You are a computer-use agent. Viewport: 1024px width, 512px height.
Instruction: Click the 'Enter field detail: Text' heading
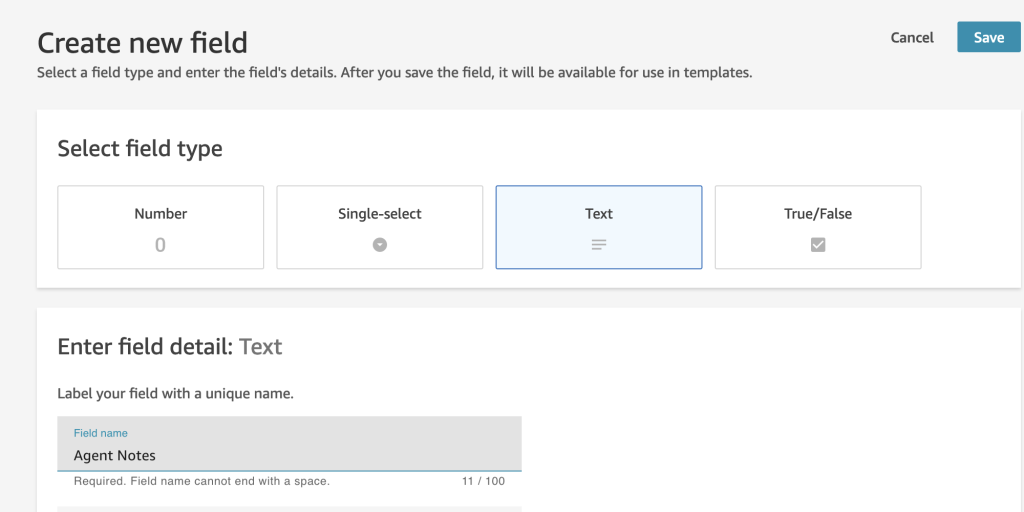tap(170, 347)
